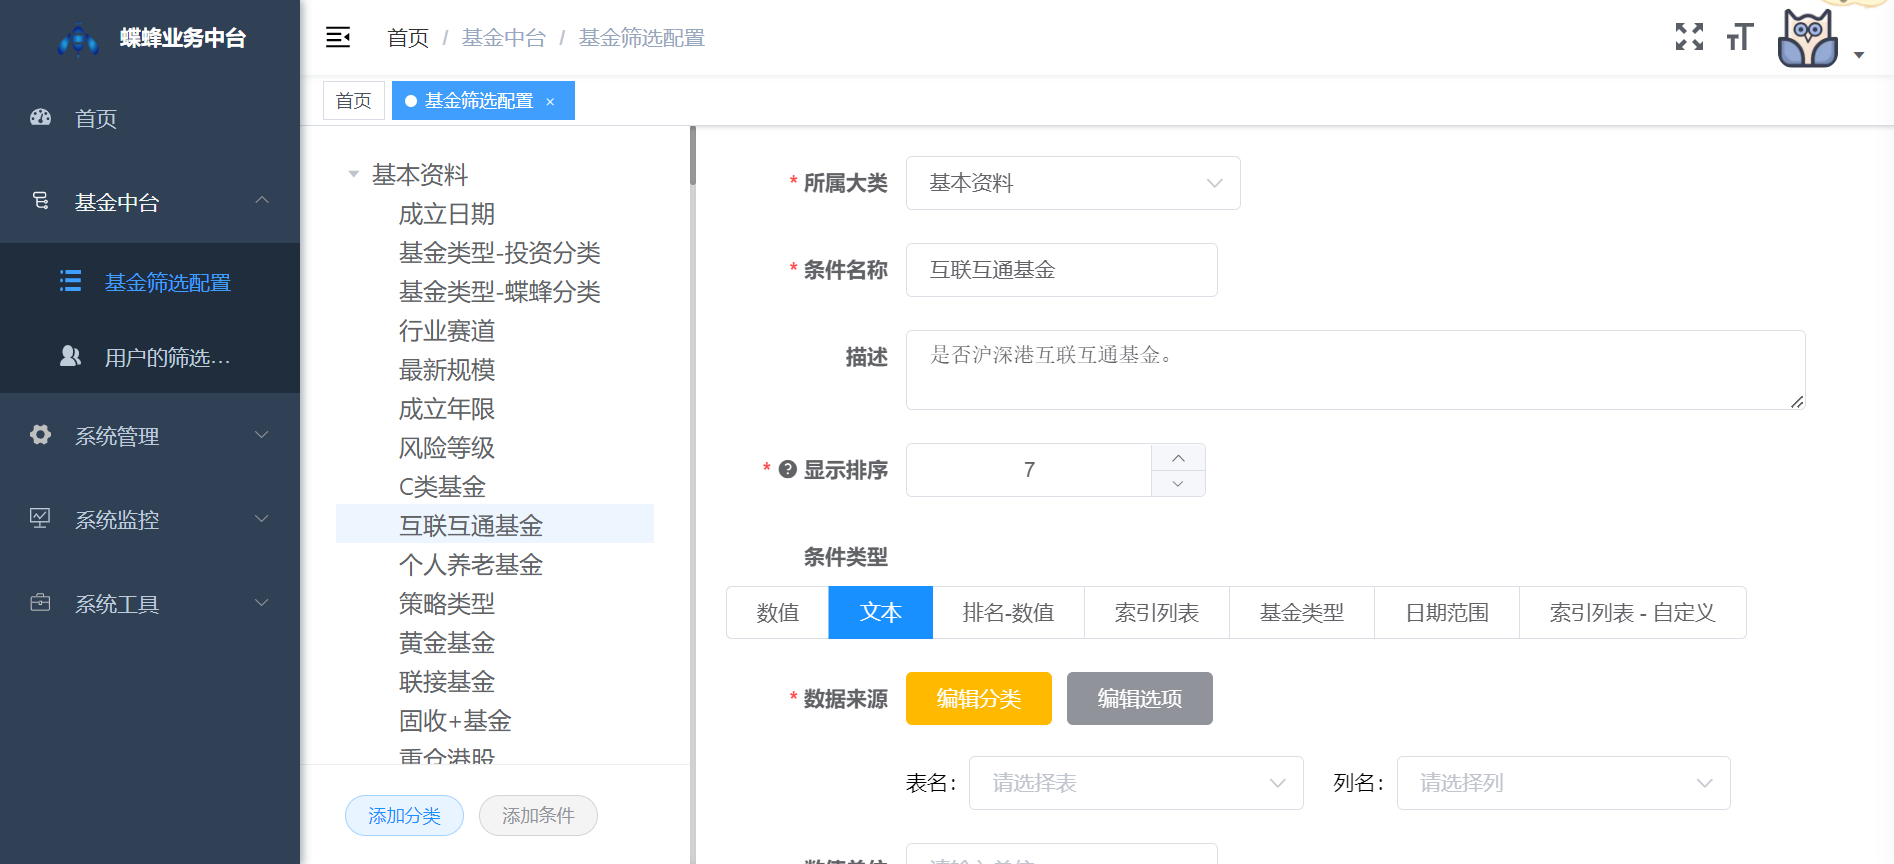Select 基金类型-投资分类 in the tree
The height and width of the screenshot is (864, 1894).
click(x=500, y=253)
